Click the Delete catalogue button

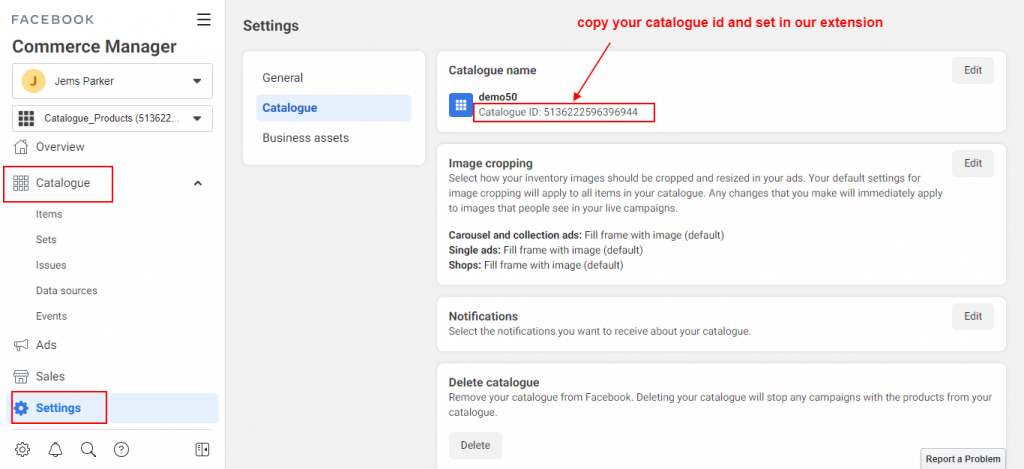(475, 445)
